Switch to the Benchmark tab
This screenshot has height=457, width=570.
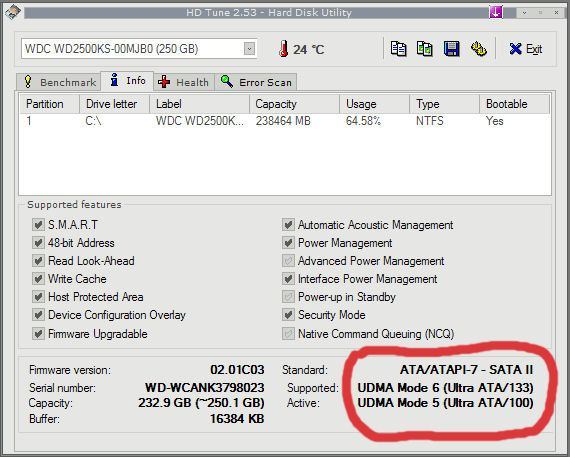(x=58, y=82)
